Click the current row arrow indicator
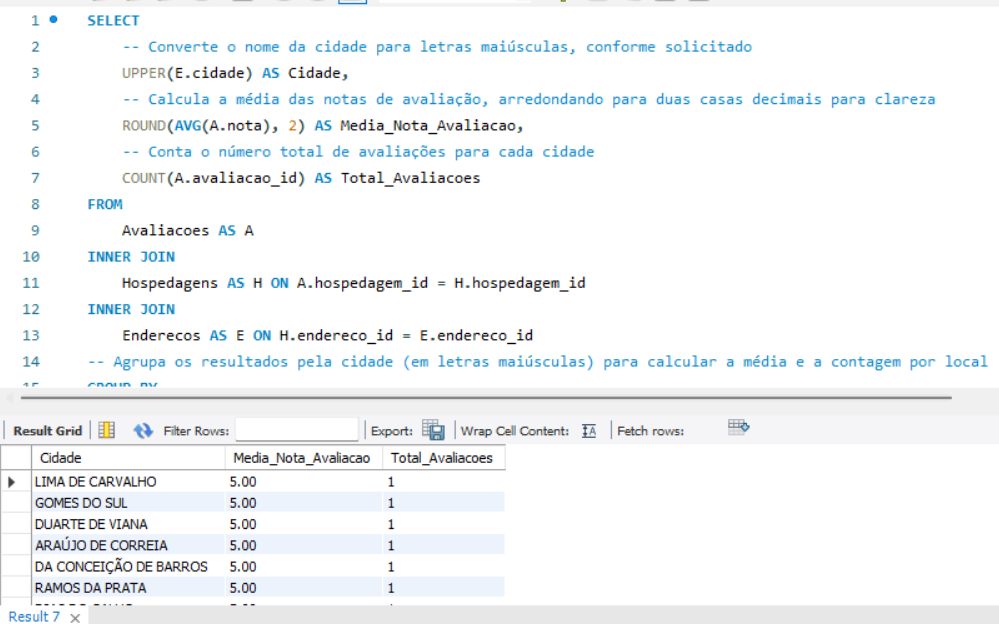Screen dimensions: 999x624 (x=11, y=482)
